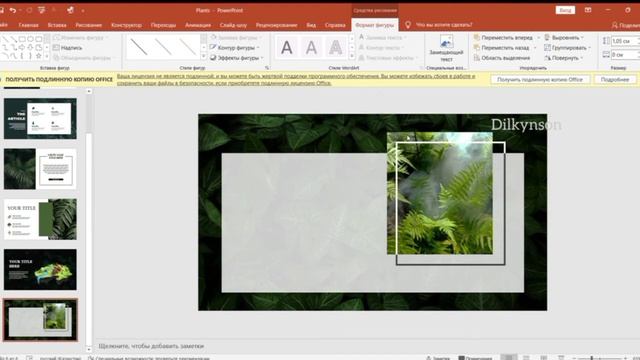This screenshot has width=640, height=360.
Task: Click slide panel scroll down arrow
Action: 89,349
